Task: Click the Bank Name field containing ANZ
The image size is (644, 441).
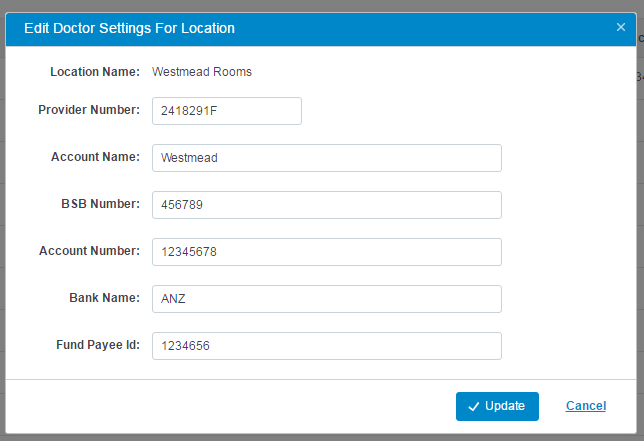Action: (x=327, y=299)
